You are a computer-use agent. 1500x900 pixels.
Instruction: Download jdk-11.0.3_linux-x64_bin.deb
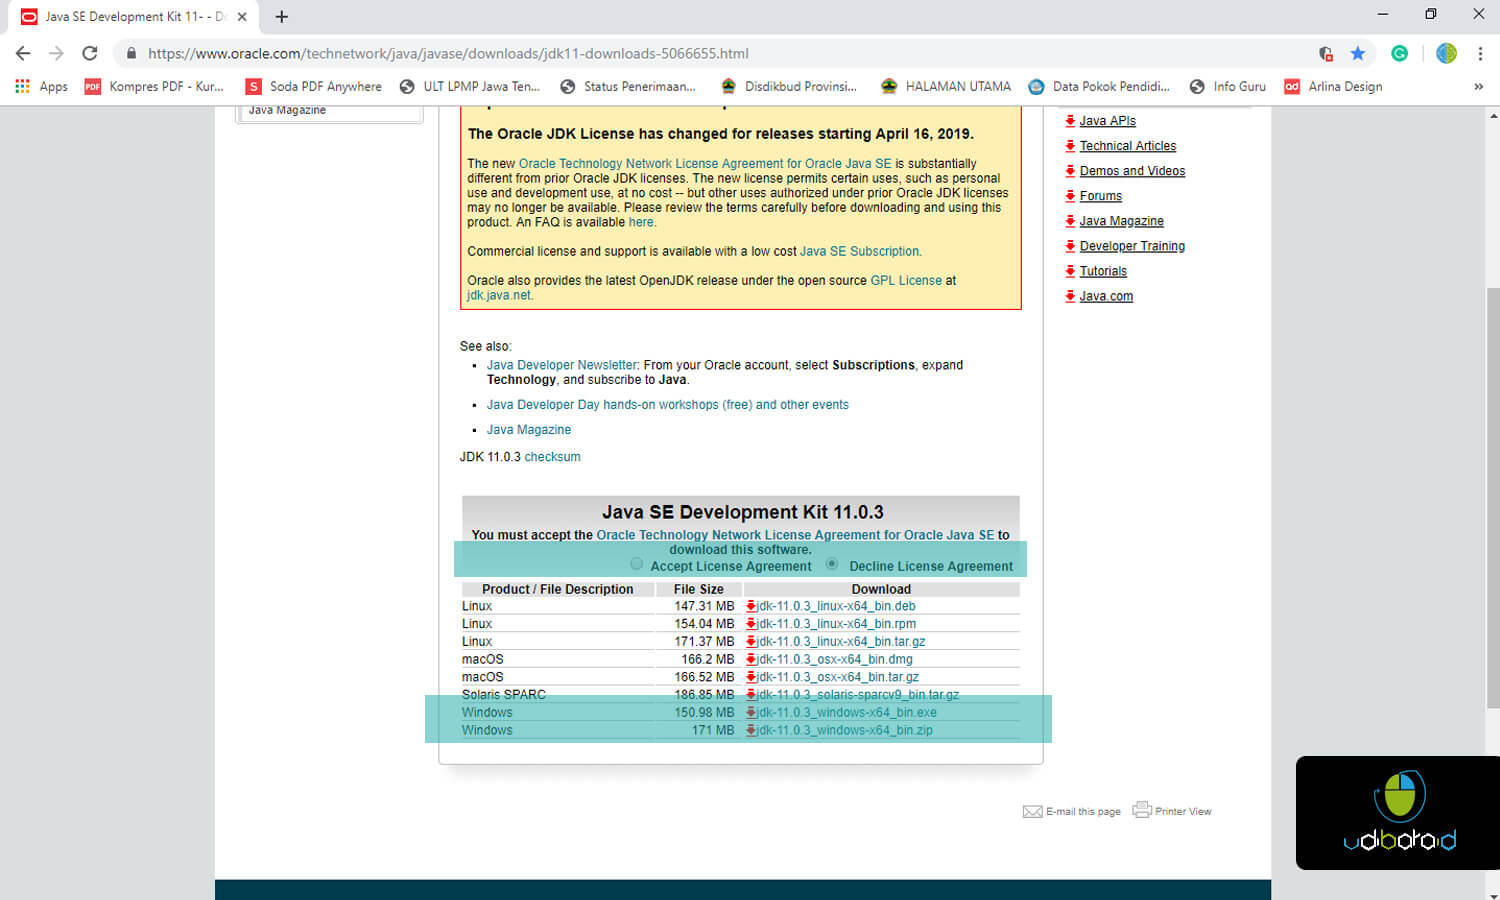836,606
